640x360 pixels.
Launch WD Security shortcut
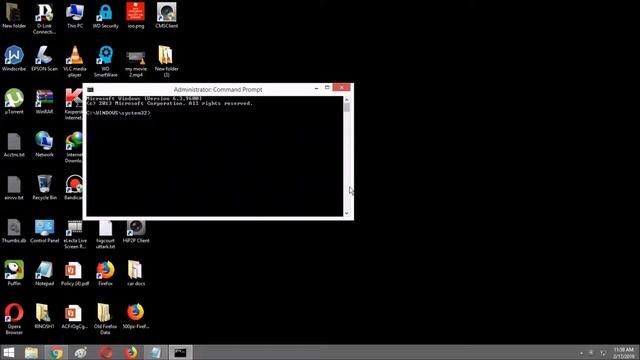105,16
